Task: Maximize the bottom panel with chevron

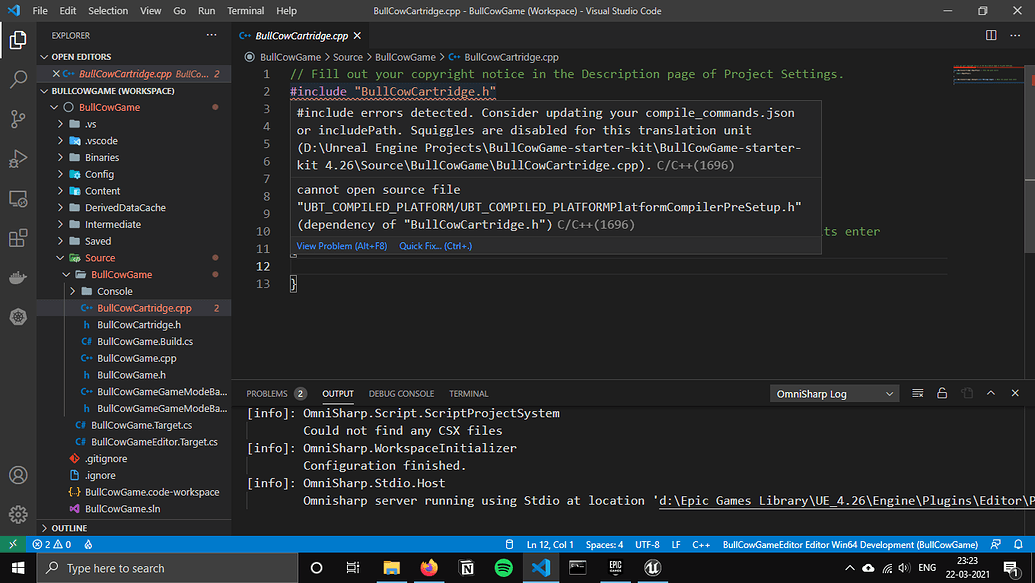Action: [x=990, y=393]
